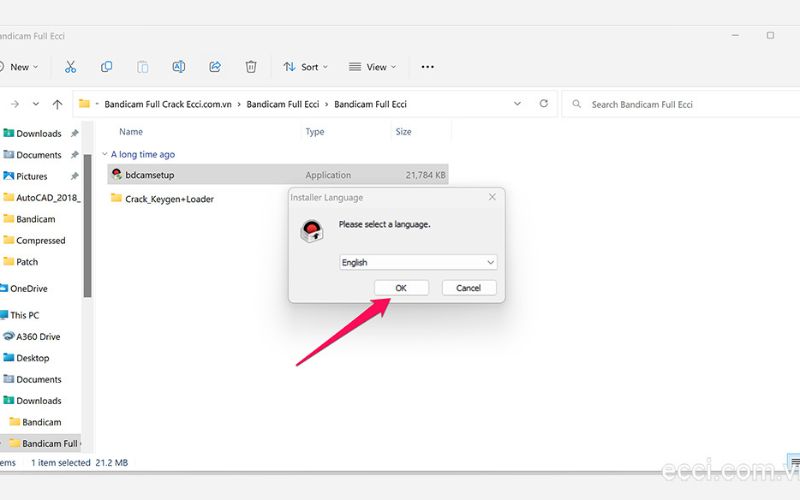Open the View dropdown menu
The width and height of the screenshot is (800, 500).
372,67
